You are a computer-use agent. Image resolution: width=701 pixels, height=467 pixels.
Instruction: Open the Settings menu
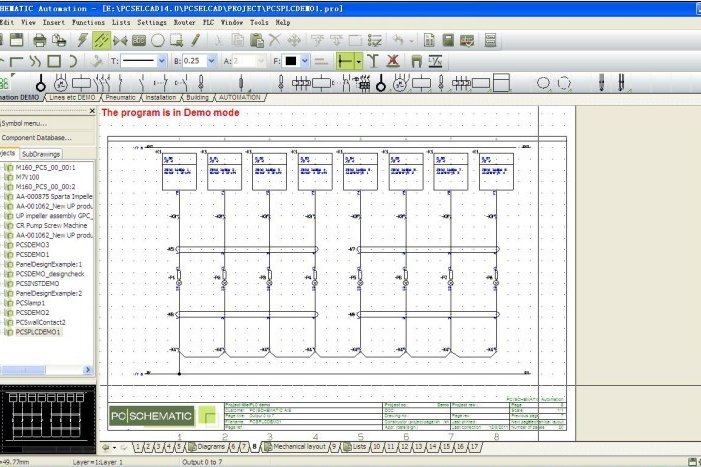point(152,22)
